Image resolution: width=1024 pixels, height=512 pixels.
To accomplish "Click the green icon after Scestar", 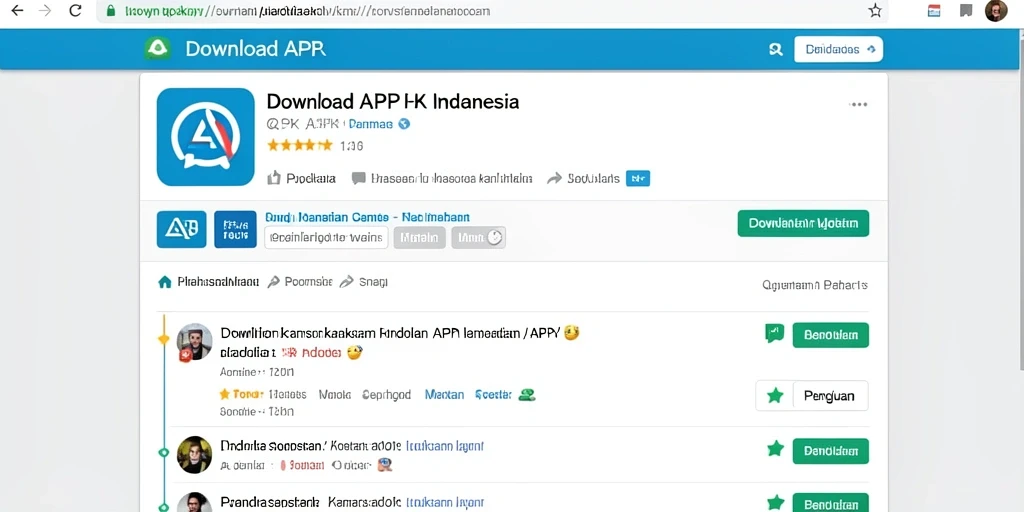I will (x=526, y=394).
